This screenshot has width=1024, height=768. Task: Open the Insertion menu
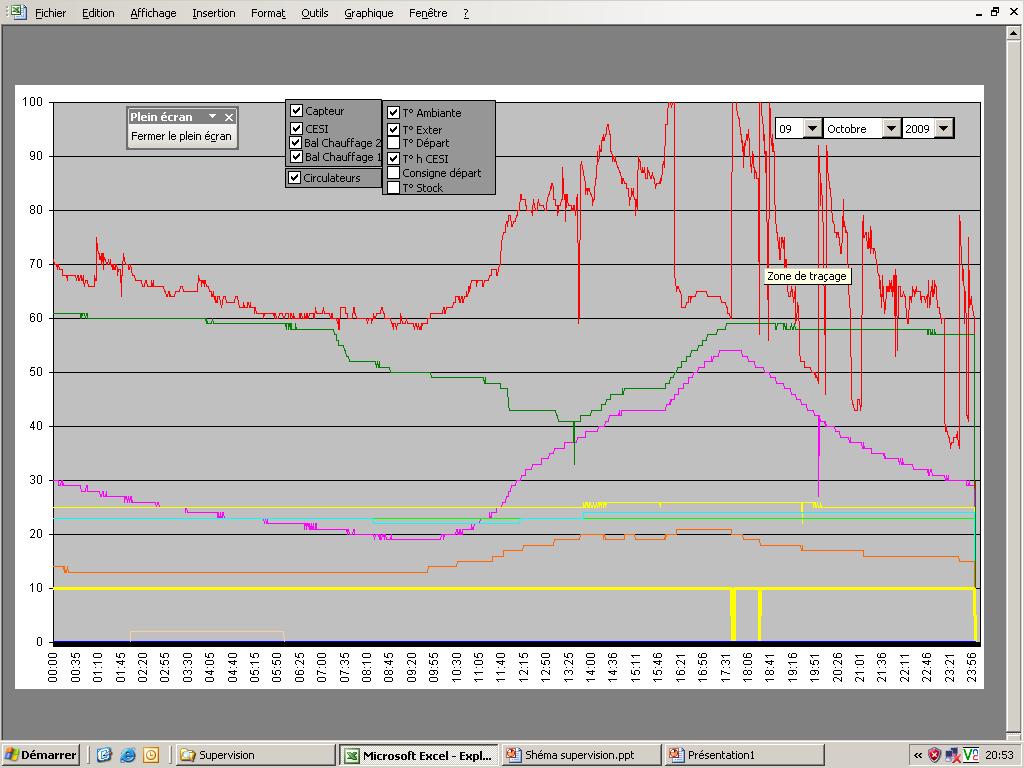(214, 13)
